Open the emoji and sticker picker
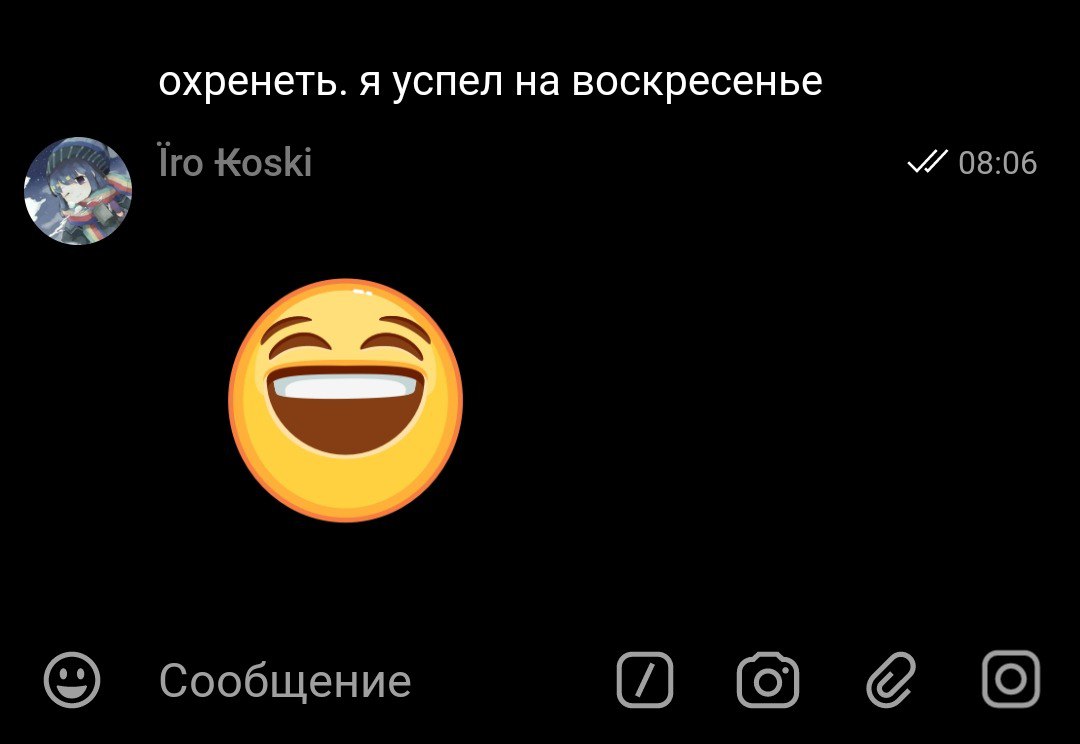The width and height of the screenshot is (1080, 744). pyautogui.click(x=72, y=680)
